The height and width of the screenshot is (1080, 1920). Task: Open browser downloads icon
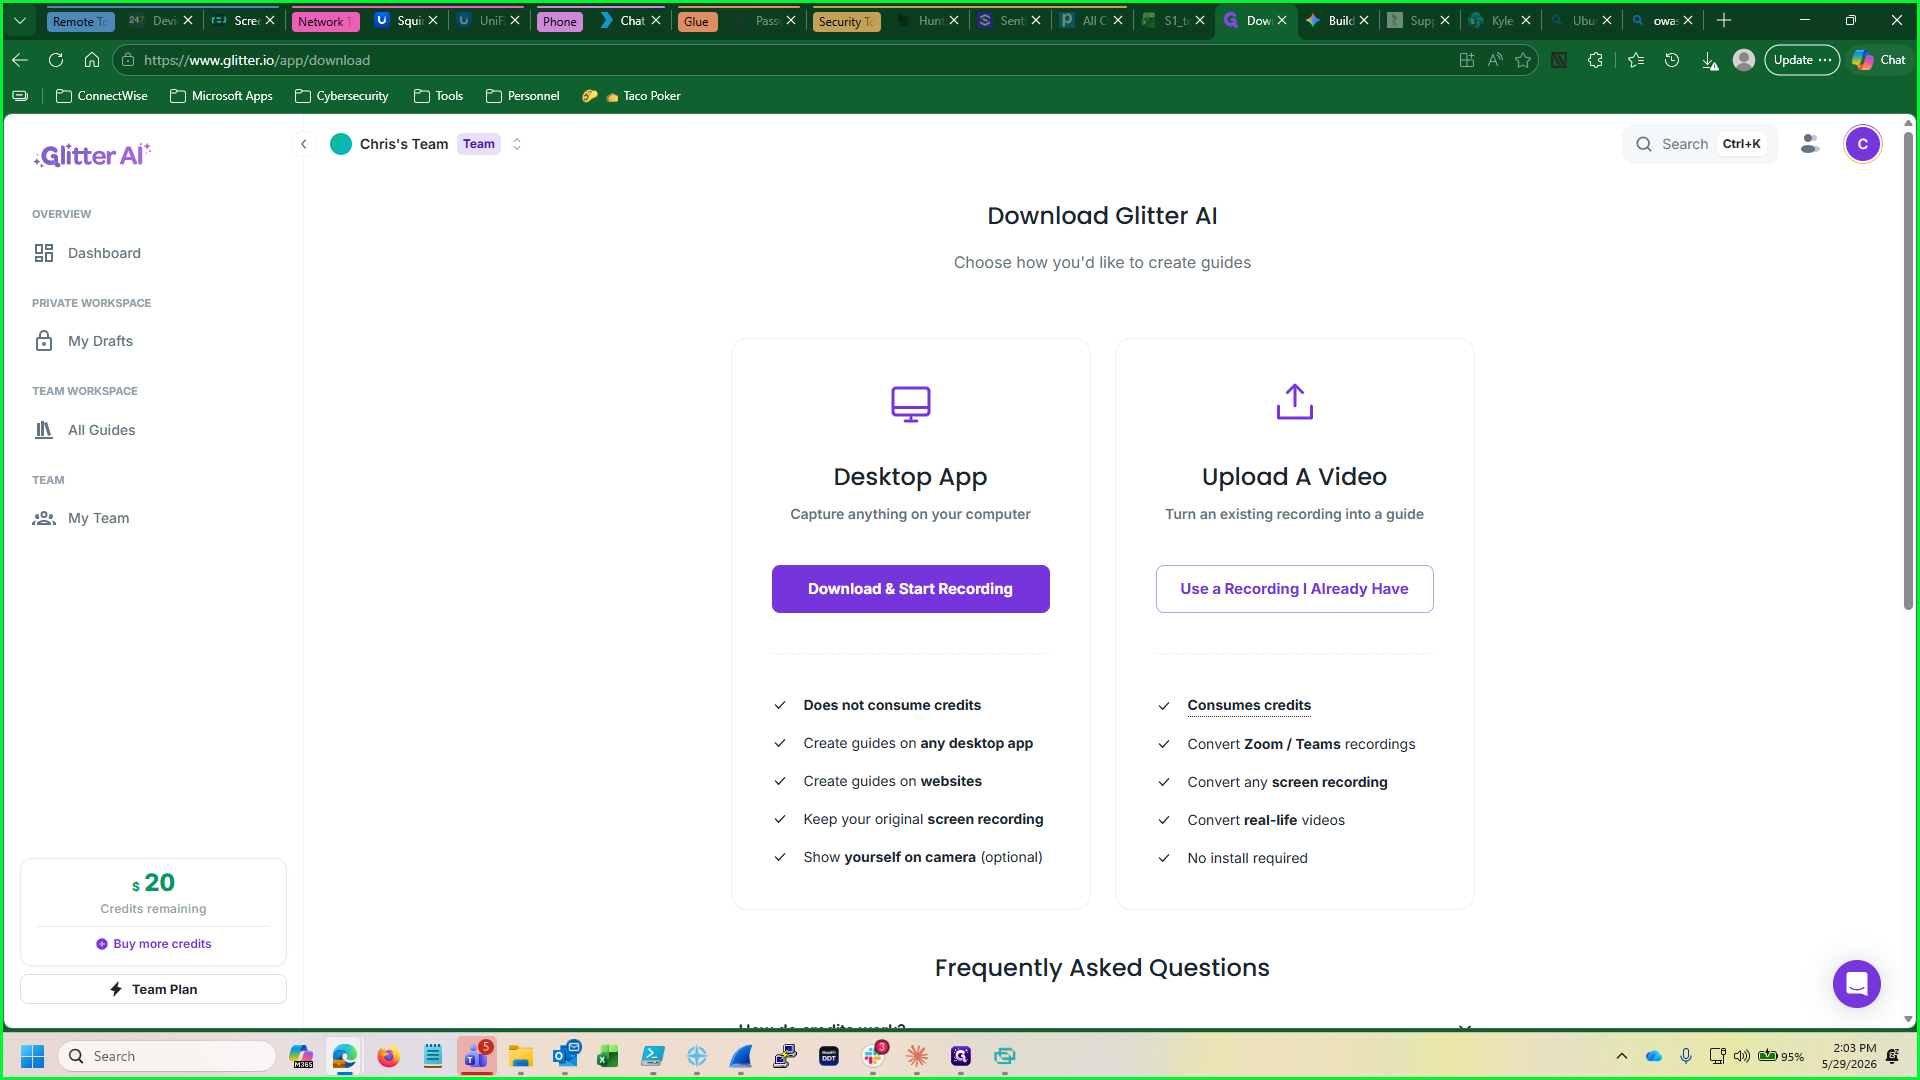(x=1709, y=60)
